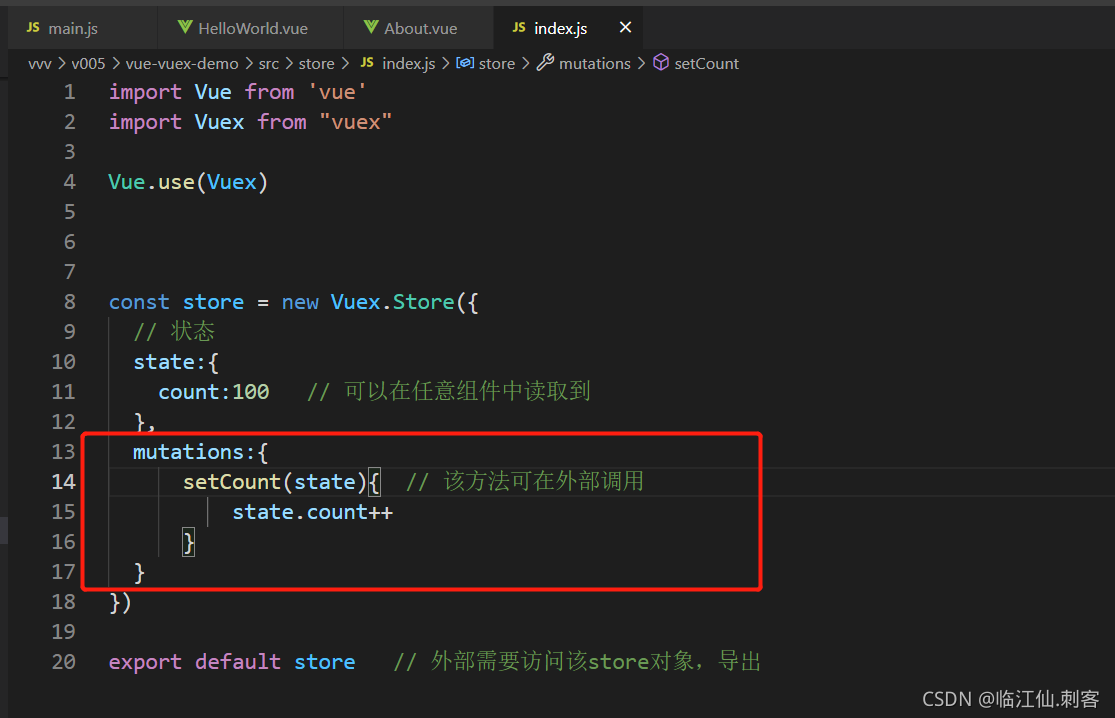Screen dimensions: 1115x718
Task: Click the 外部需要访问该store对象 comment
Action: click(577, 662)
